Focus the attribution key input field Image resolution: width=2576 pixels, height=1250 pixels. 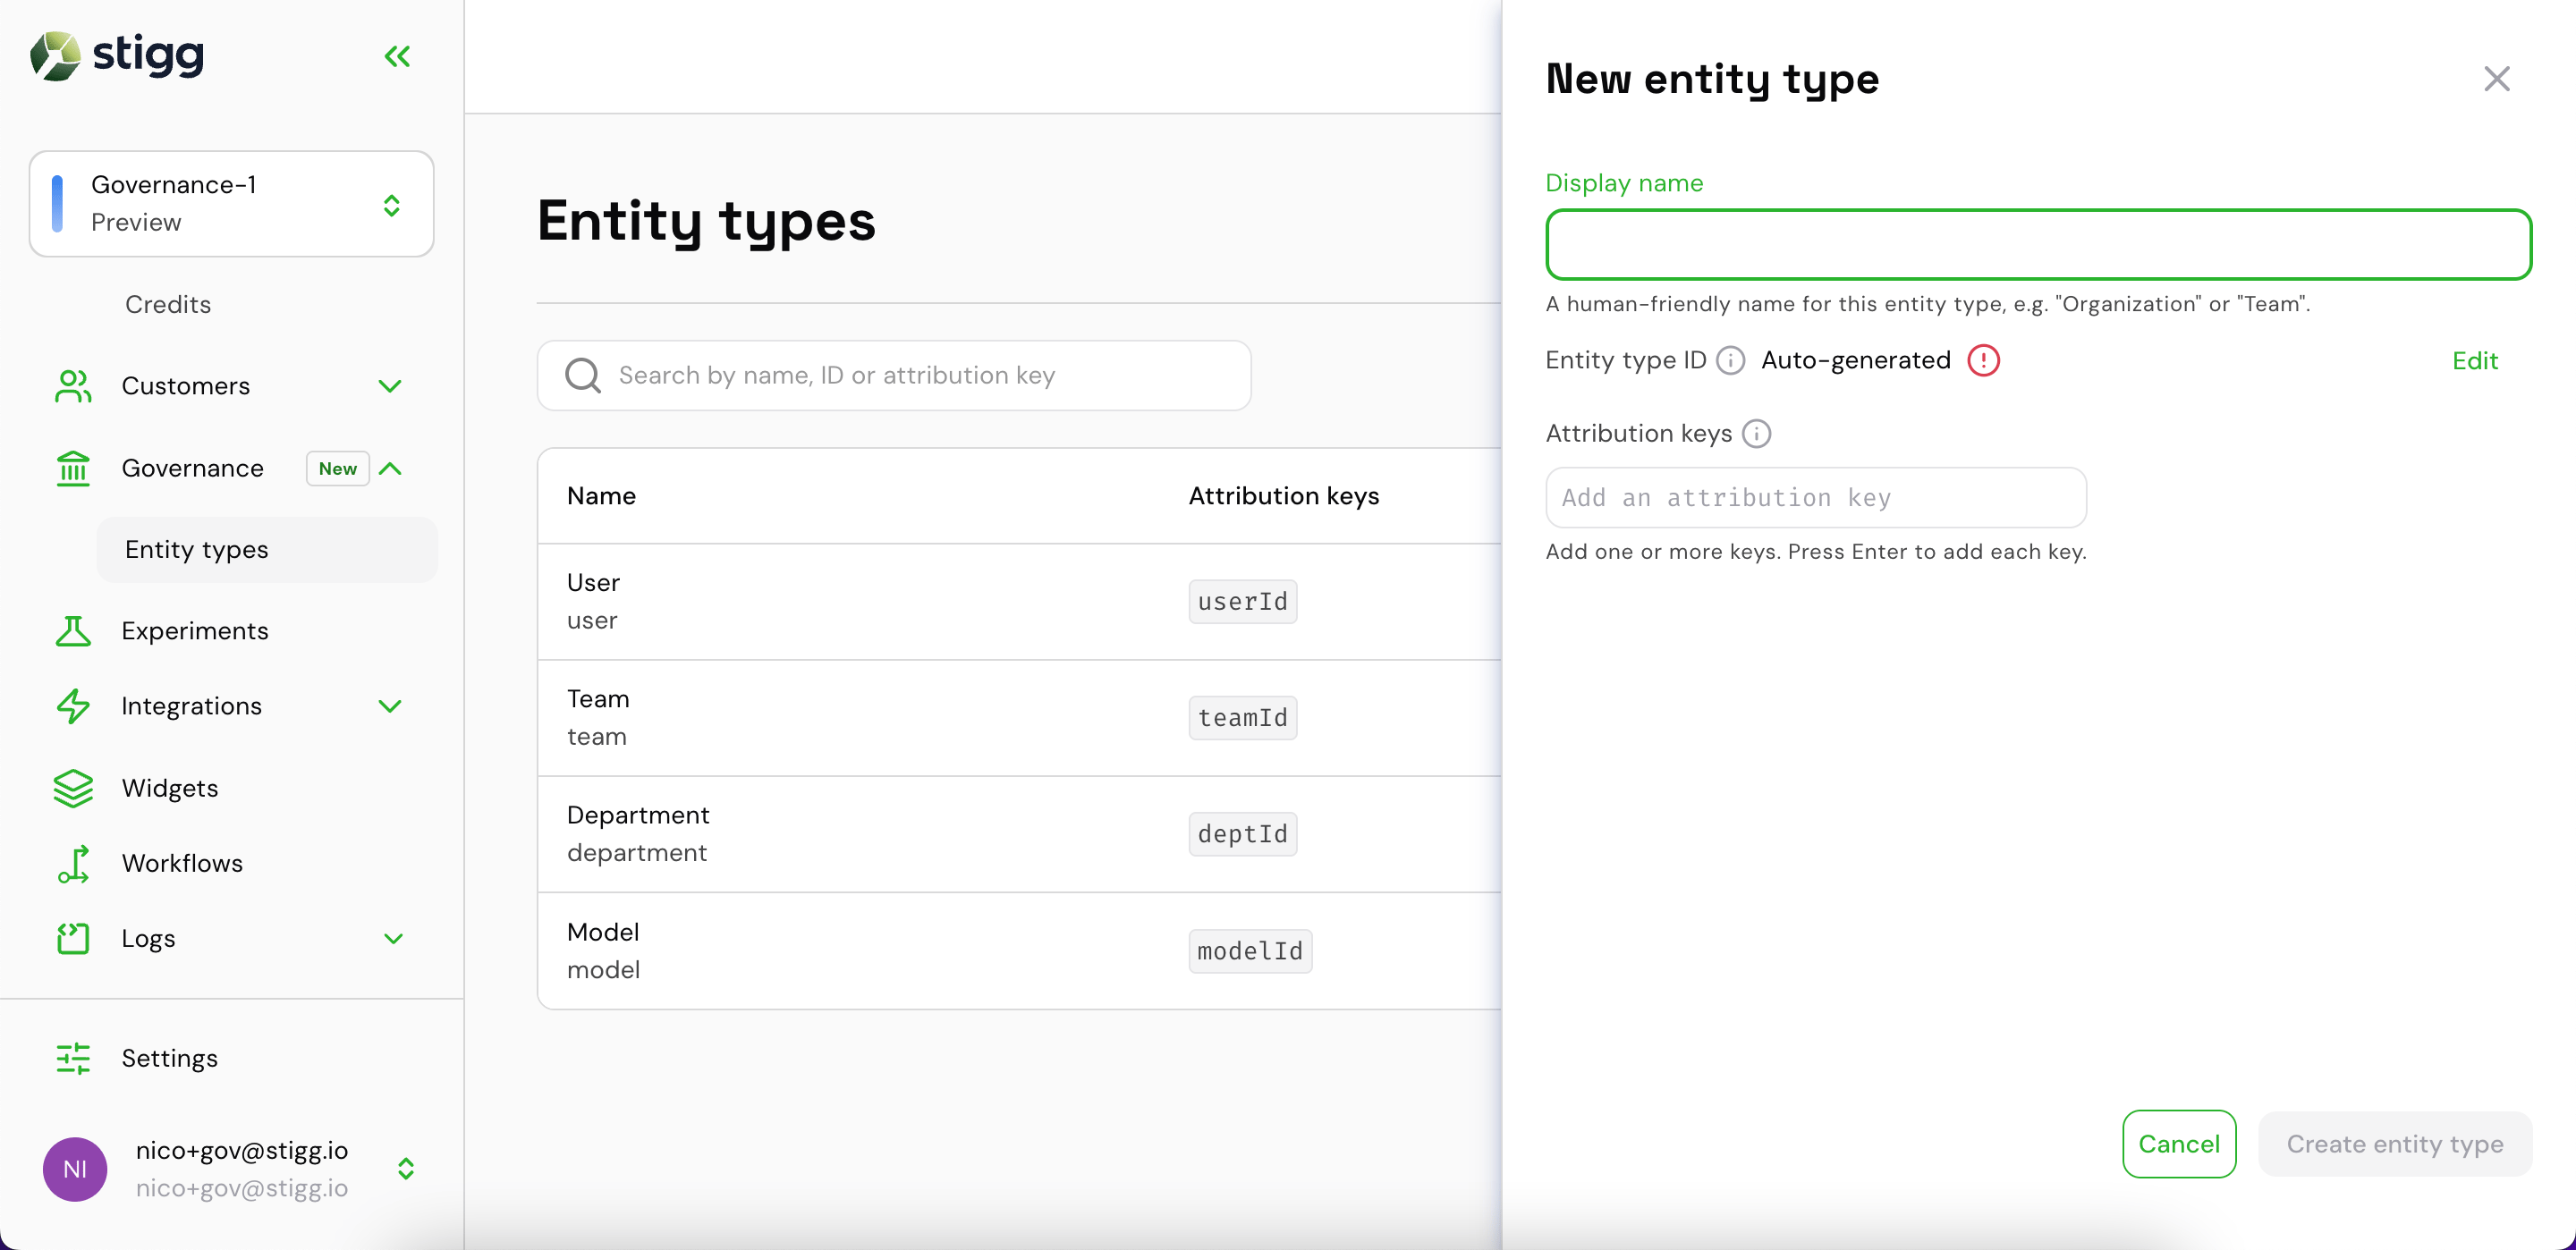click(1815, 497)
